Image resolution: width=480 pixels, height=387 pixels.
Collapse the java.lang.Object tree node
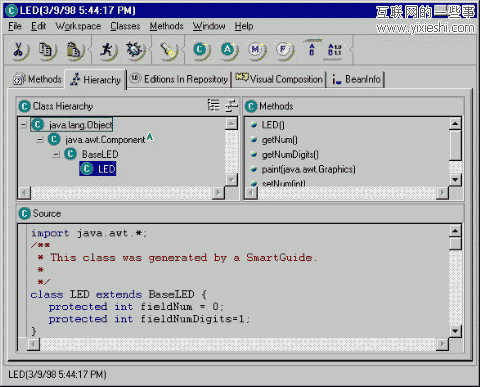(x=23, y=125)
